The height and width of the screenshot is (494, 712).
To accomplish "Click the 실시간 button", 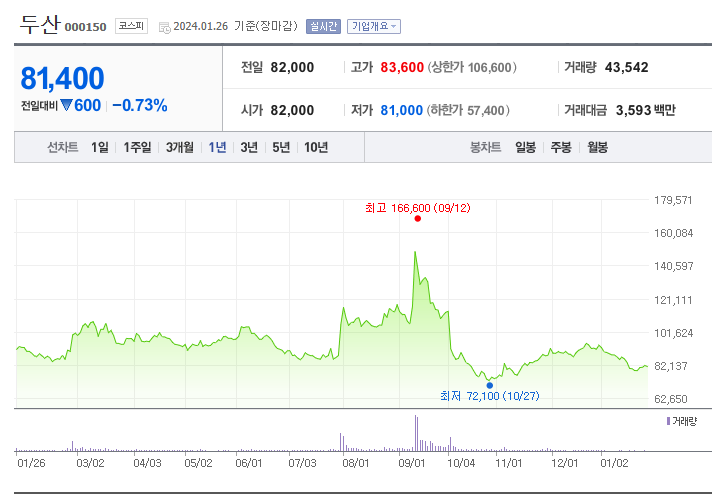I will pyautogui.click(x=323, y=26).
